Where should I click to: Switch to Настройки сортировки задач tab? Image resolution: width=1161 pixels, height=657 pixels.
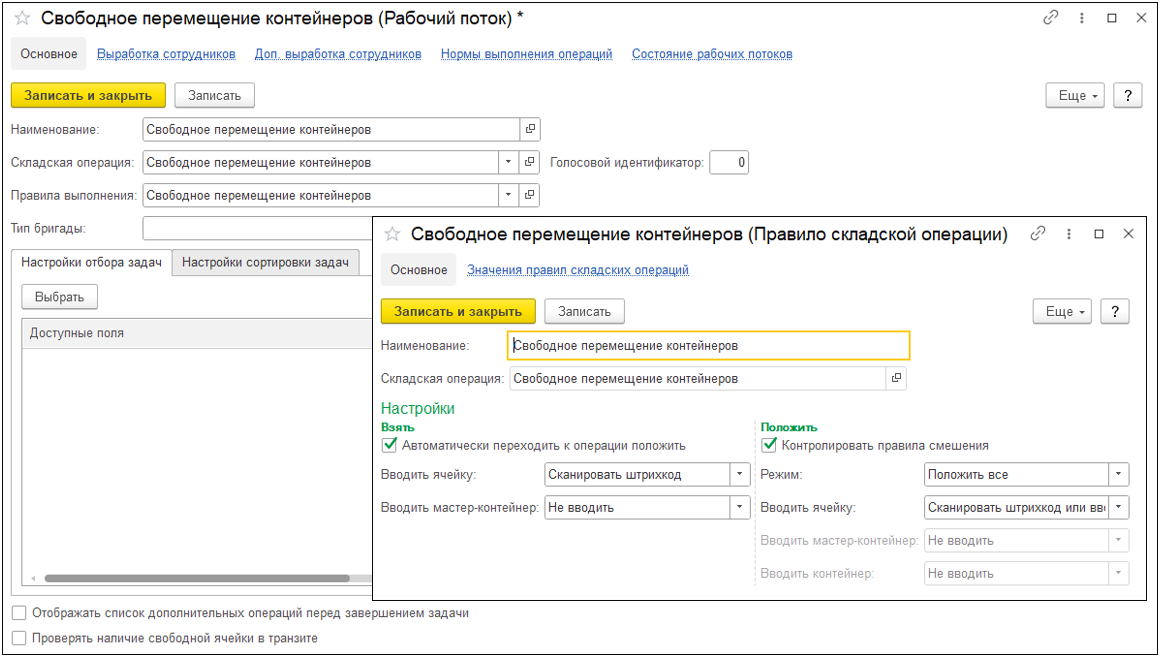[265, 262]
